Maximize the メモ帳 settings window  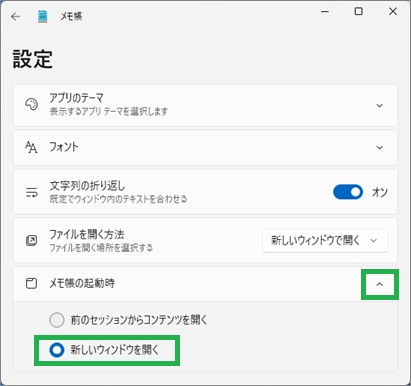(359, 12)
